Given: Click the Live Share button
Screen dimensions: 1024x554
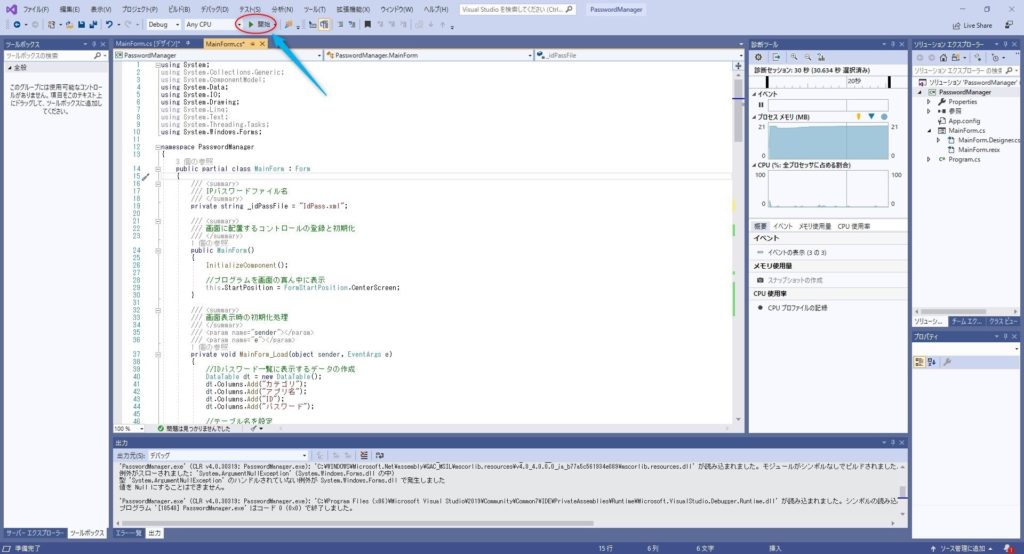Looking at the screenshot, I should tap(971, 25).
